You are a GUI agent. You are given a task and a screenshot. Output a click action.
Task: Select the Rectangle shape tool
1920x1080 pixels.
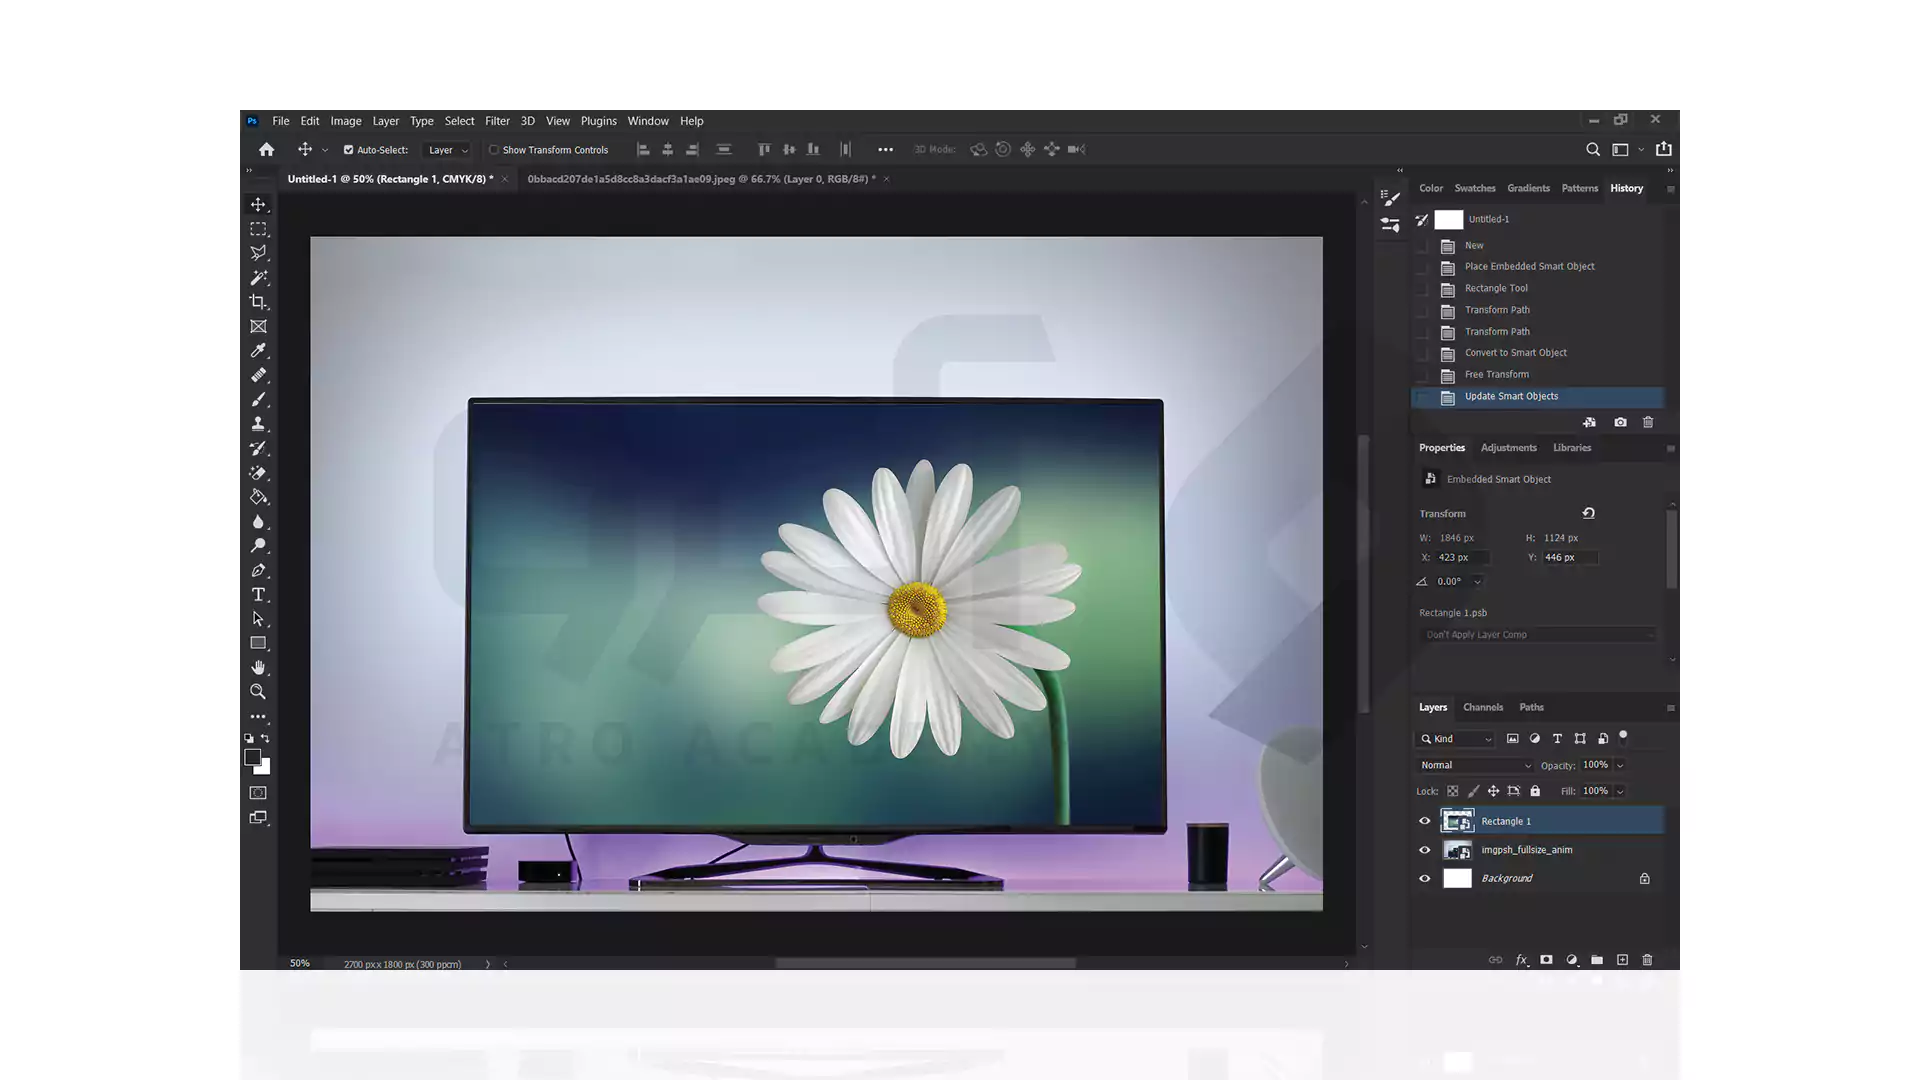click(x=258, y=643)
